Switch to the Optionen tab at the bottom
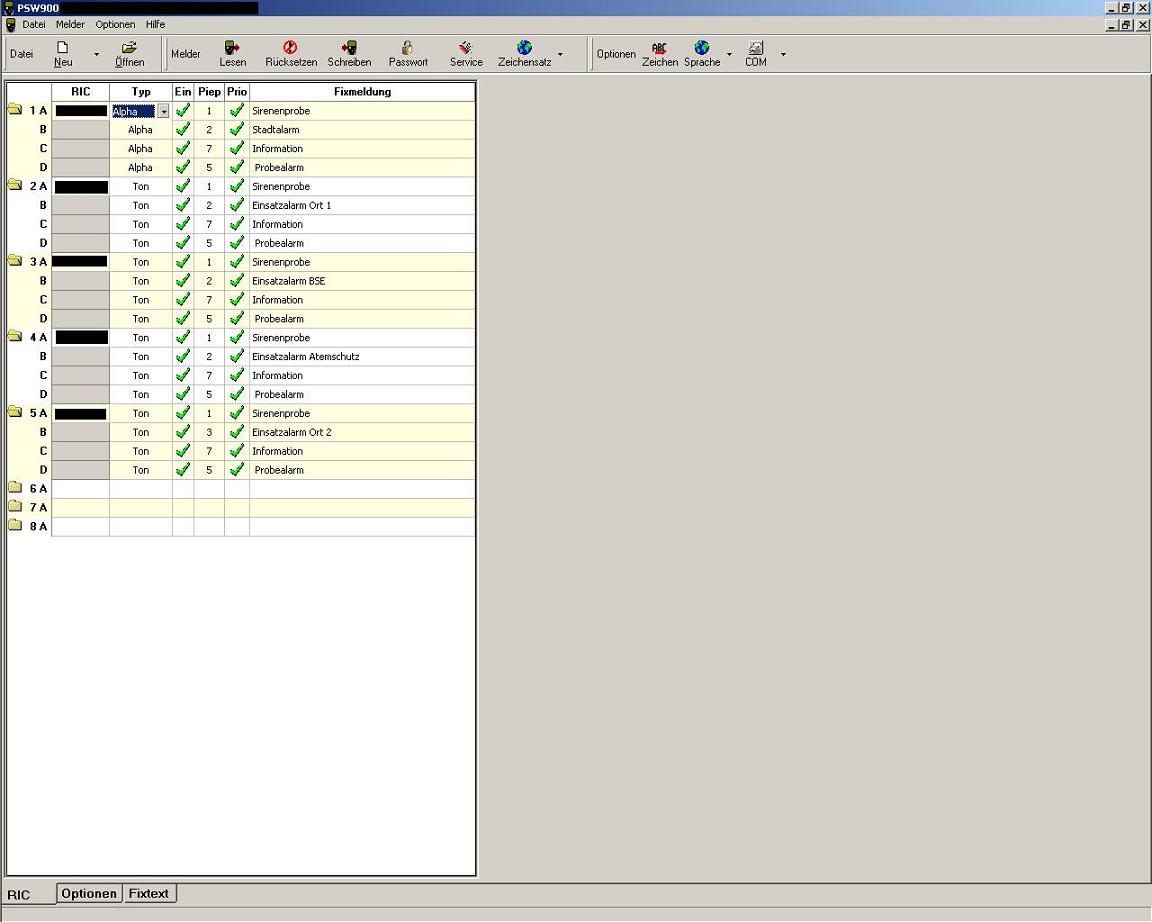Image resolution: width=1152 pixels, height=922 pixels. (88, 893)
